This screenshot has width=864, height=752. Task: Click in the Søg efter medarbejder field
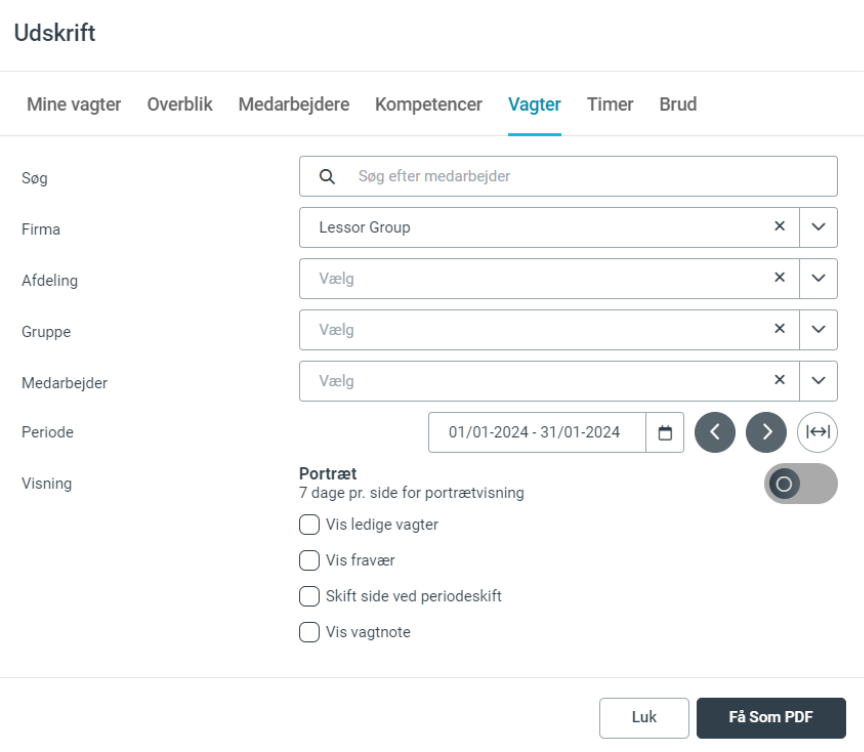pyautogui.click(x=590, y=176)
